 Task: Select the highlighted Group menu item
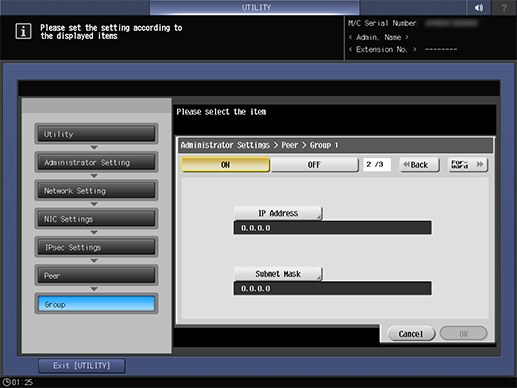pyautogui.click(x=96, y=304)
